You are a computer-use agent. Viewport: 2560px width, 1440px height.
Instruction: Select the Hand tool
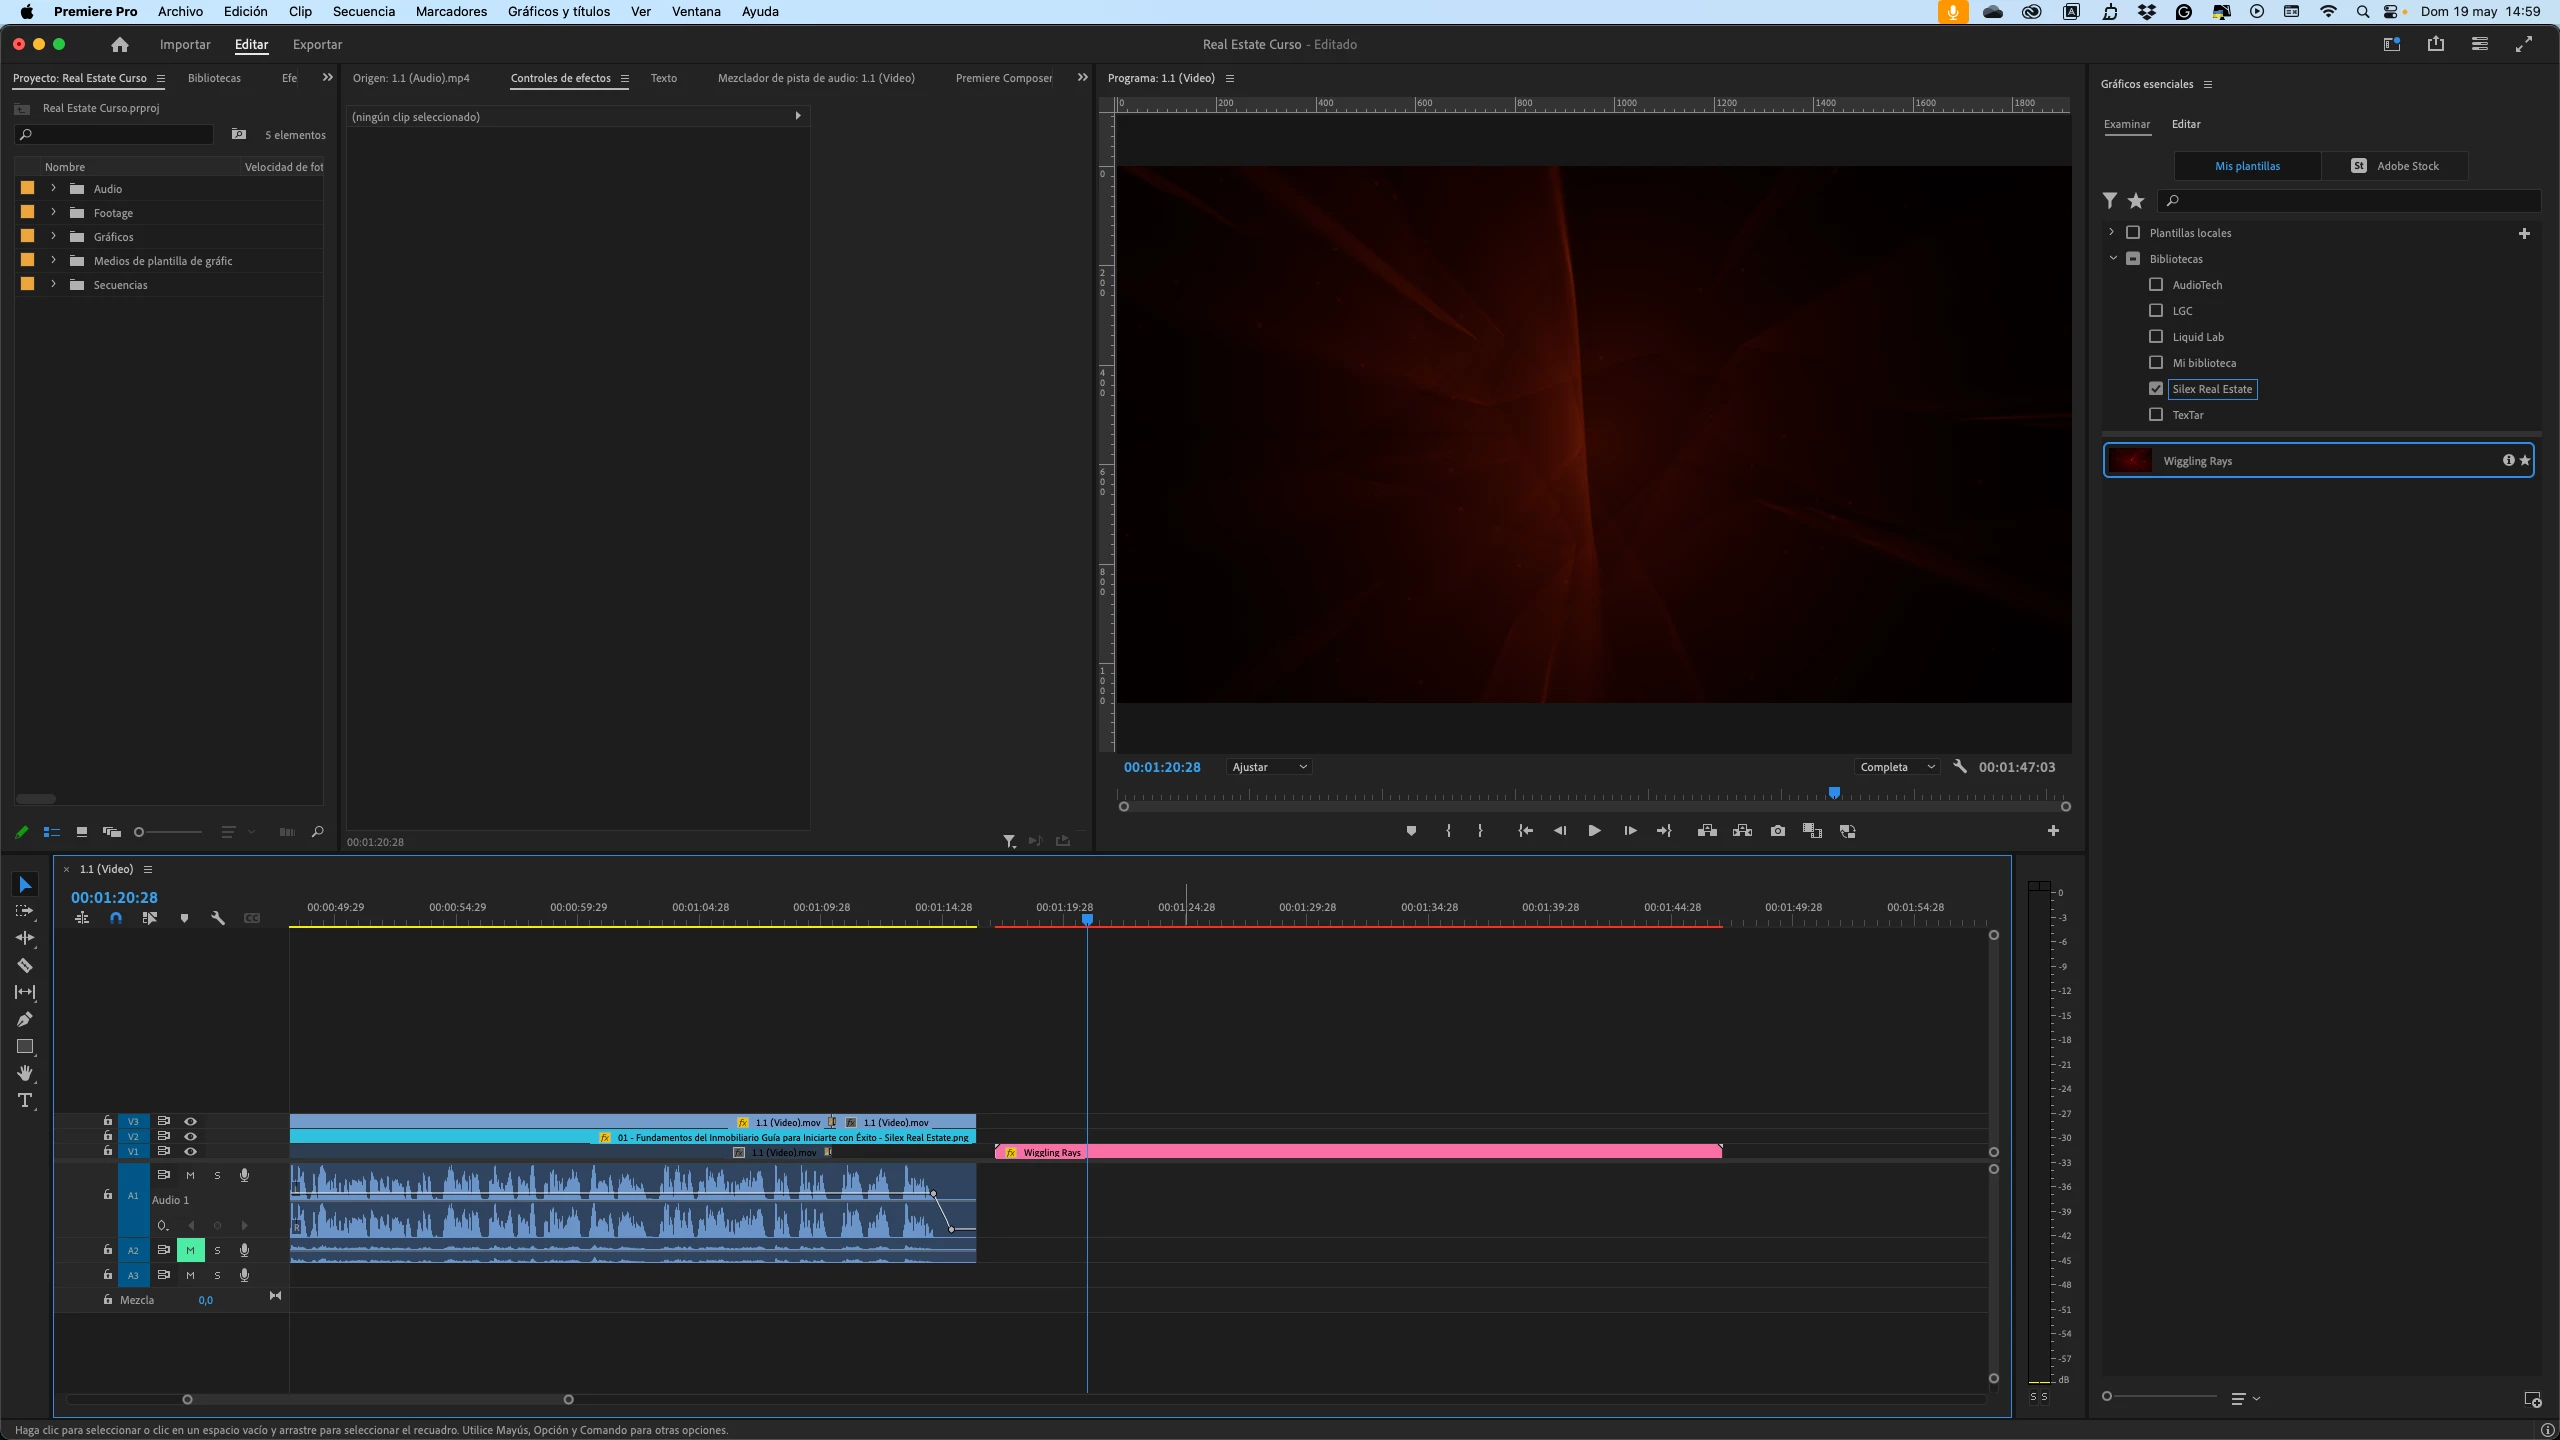pos(25,1073)
